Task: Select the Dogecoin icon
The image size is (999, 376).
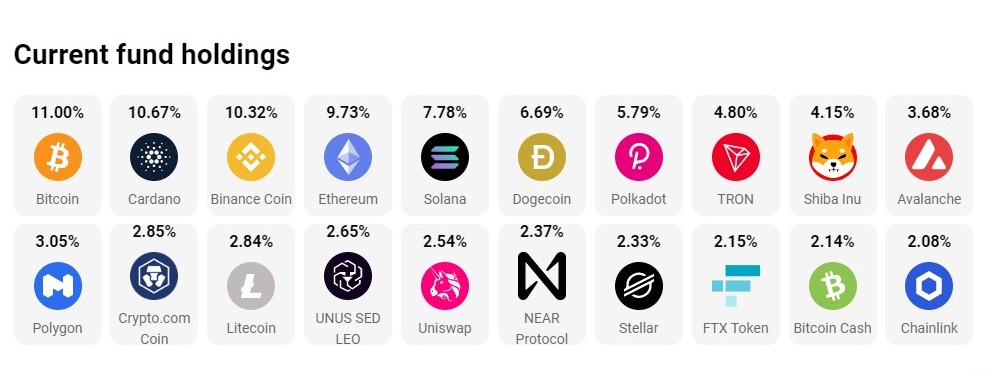Action: [x=542, y=157]
